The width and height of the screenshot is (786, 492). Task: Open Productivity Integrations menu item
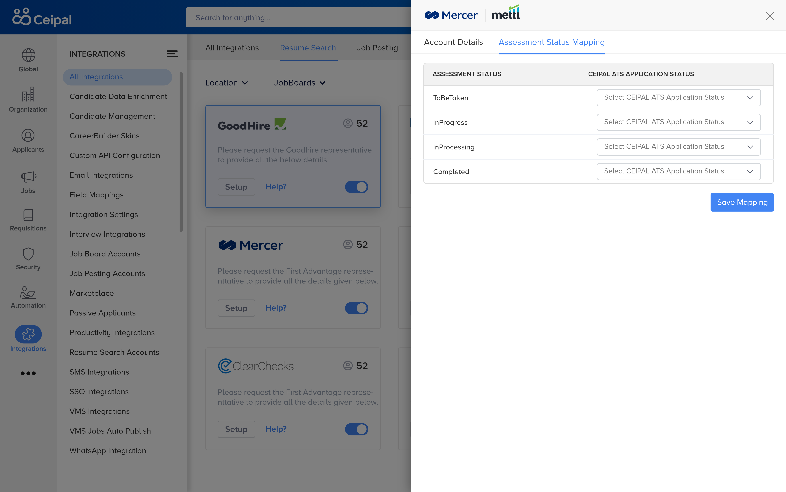coord(112,333)
